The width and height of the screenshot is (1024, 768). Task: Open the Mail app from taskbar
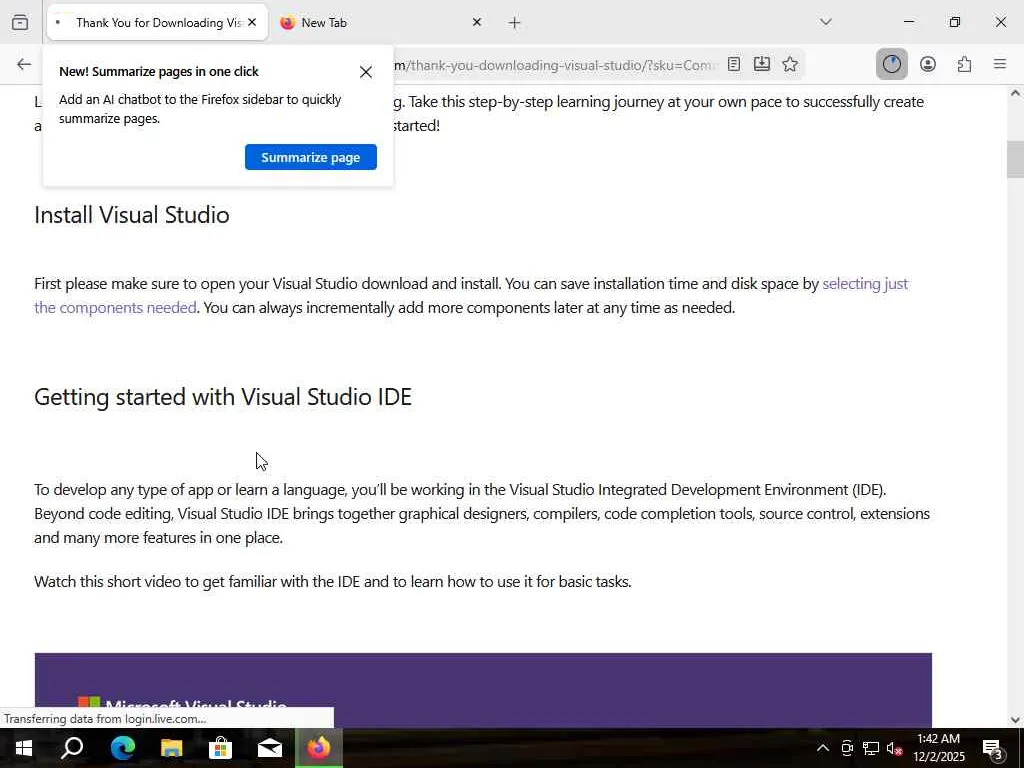tap(270, 748)
